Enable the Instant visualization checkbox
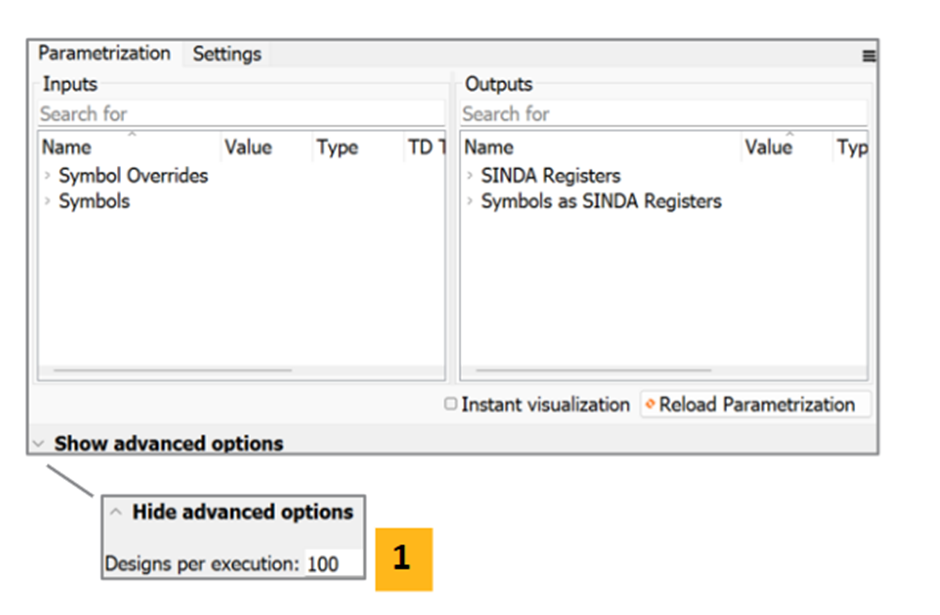Viewport: 940px width, 615px height. (x=451, y=405)
